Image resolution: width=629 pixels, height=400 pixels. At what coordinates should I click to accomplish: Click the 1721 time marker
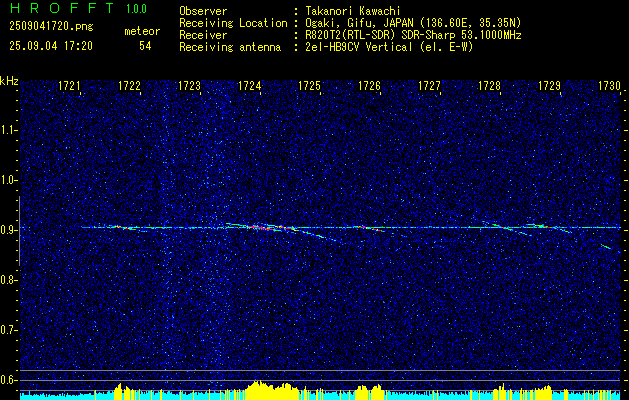click(x=70, y=86)
